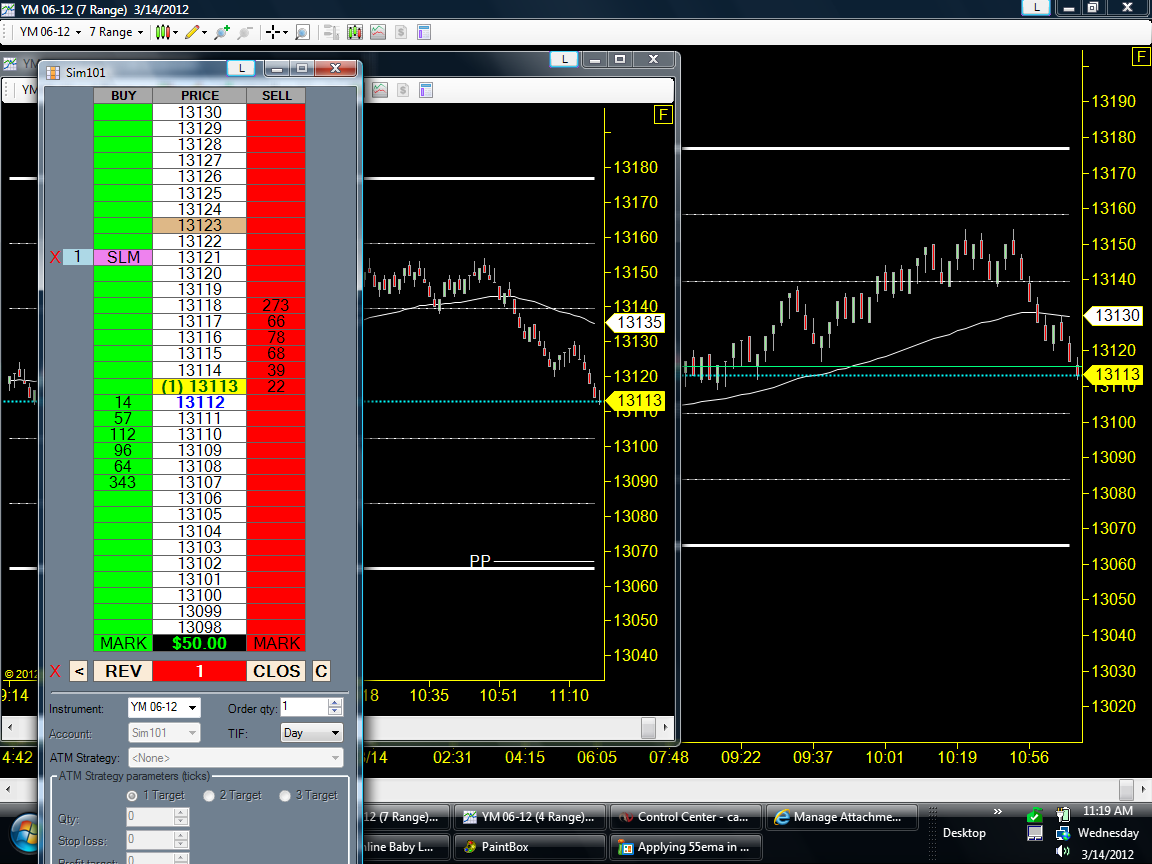1152x864 pixels.
Task: Open chart style candlestick icon in top toolbar
Action: pos(162,32)
